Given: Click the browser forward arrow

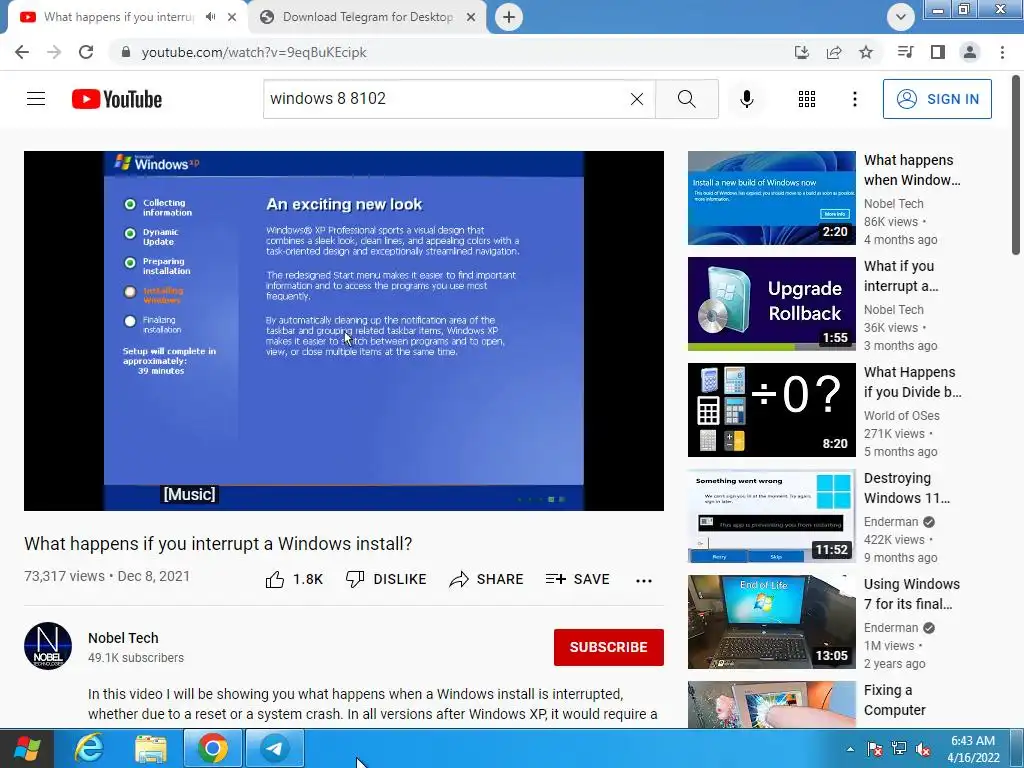Looking at the screenshot, I should [54, 52].
